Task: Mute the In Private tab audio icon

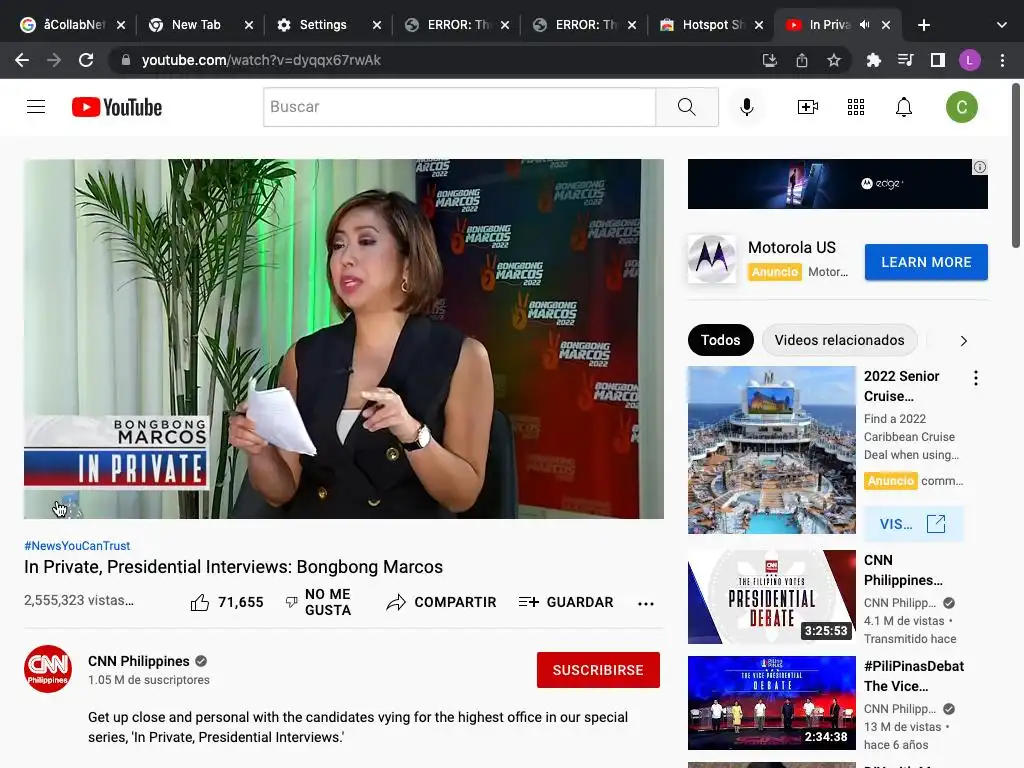Action: tap(865, 25)
